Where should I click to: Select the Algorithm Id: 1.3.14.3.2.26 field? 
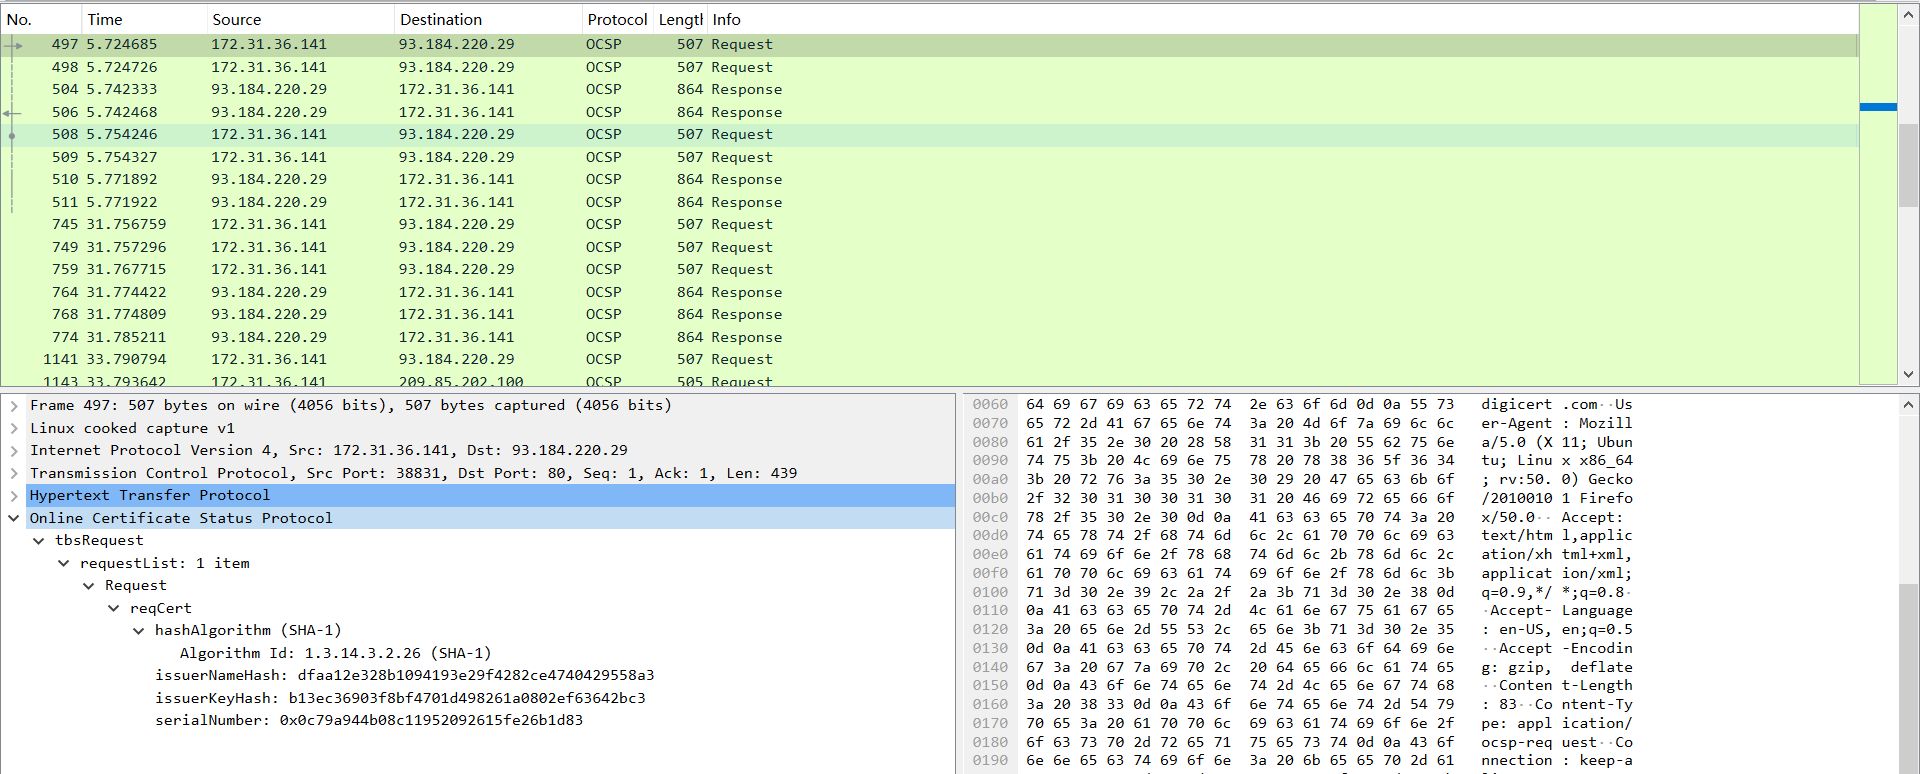pyautogui.click(x=335, y=653)
